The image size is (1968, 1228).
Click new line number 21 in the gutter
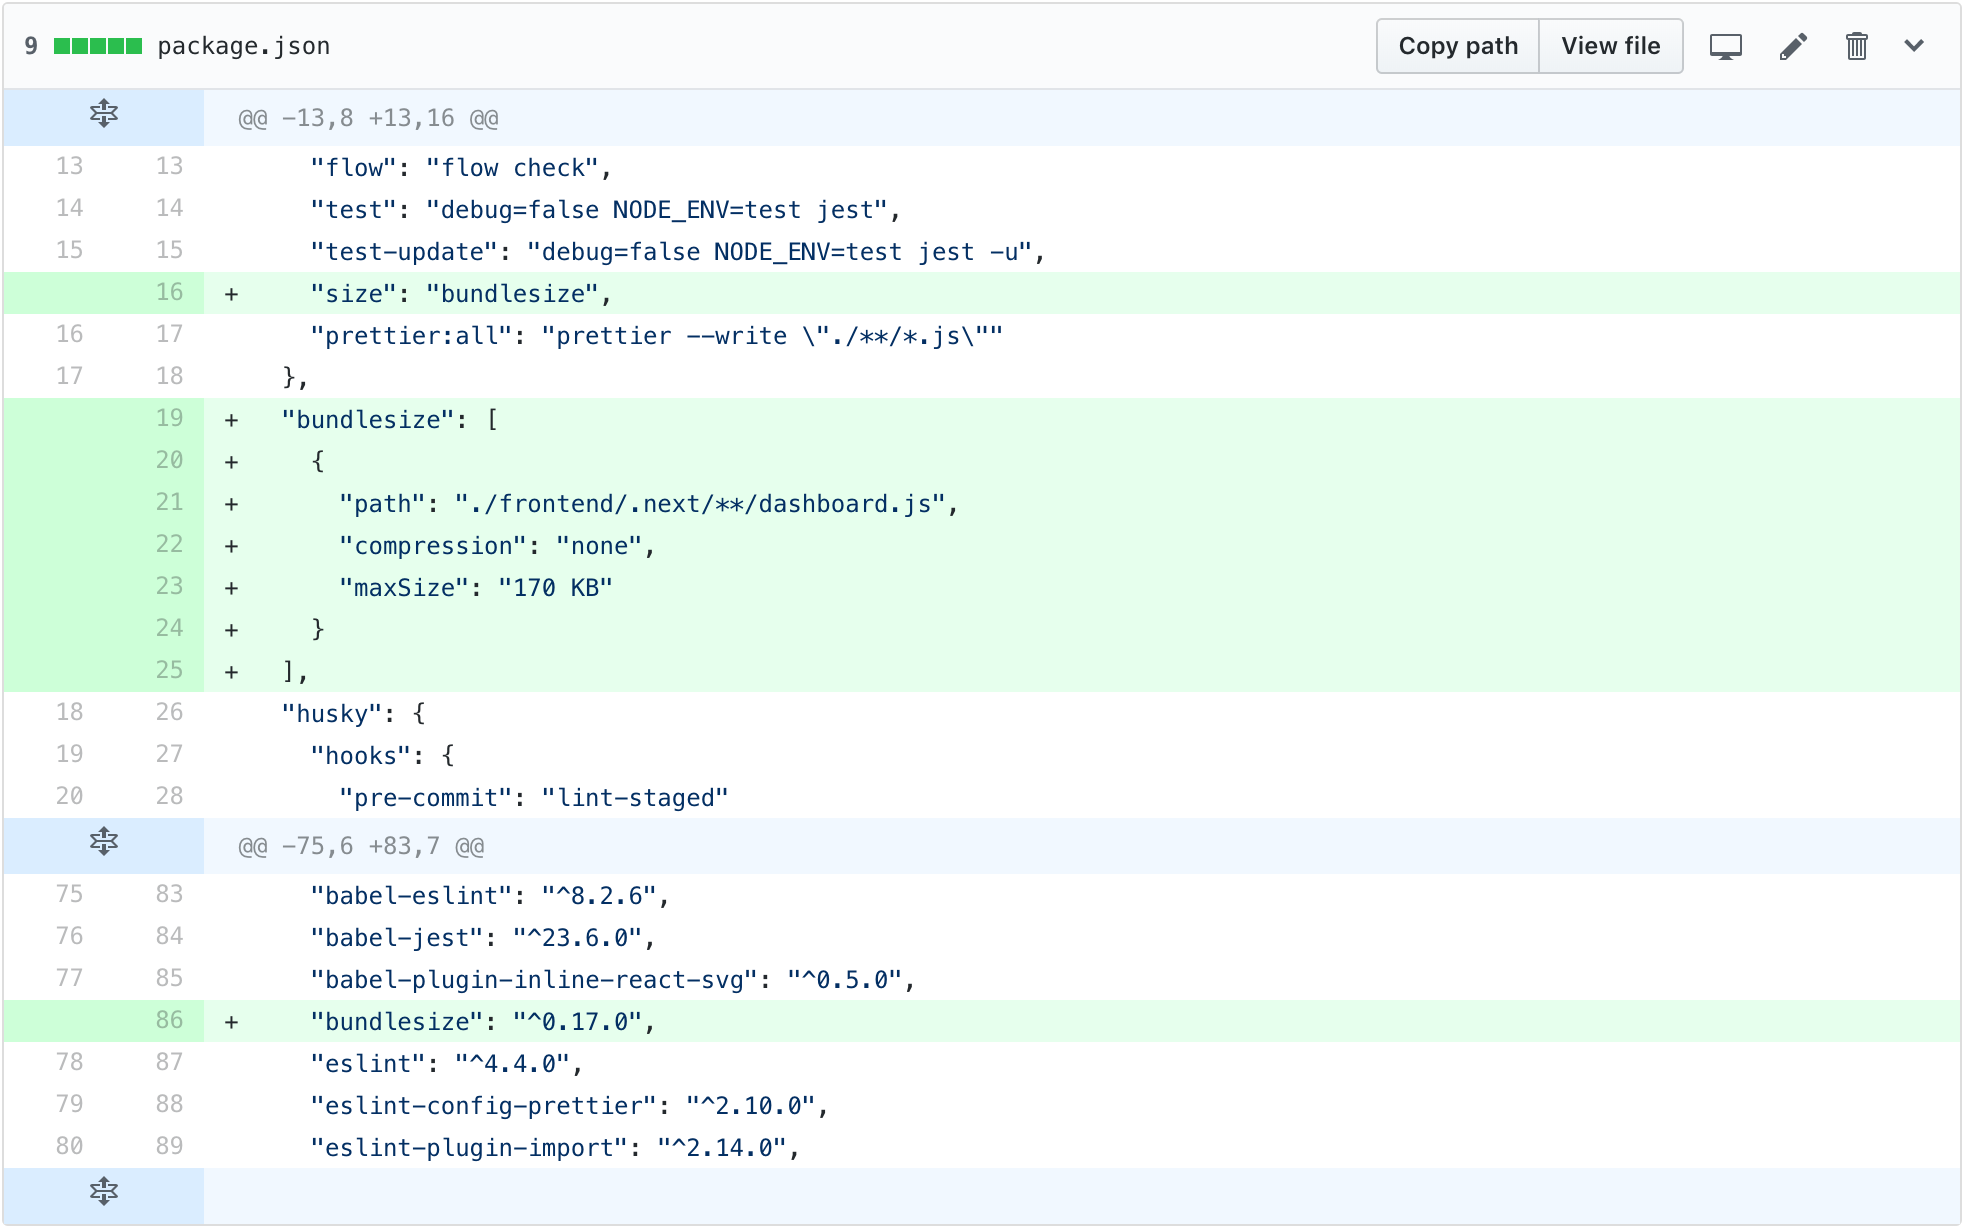pyautogui.click(x=169, y=502)
